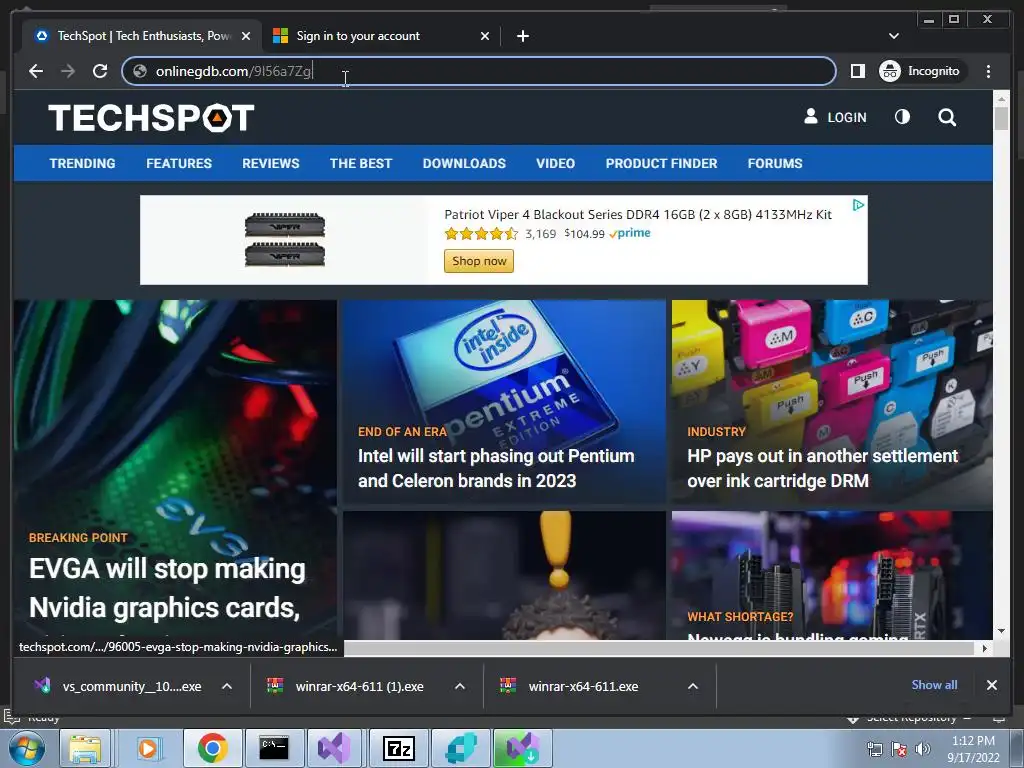The height and width of the screenshot is (768, 1024).
Task: Open the FORUMS menu item
Action: tap(775, 163)
